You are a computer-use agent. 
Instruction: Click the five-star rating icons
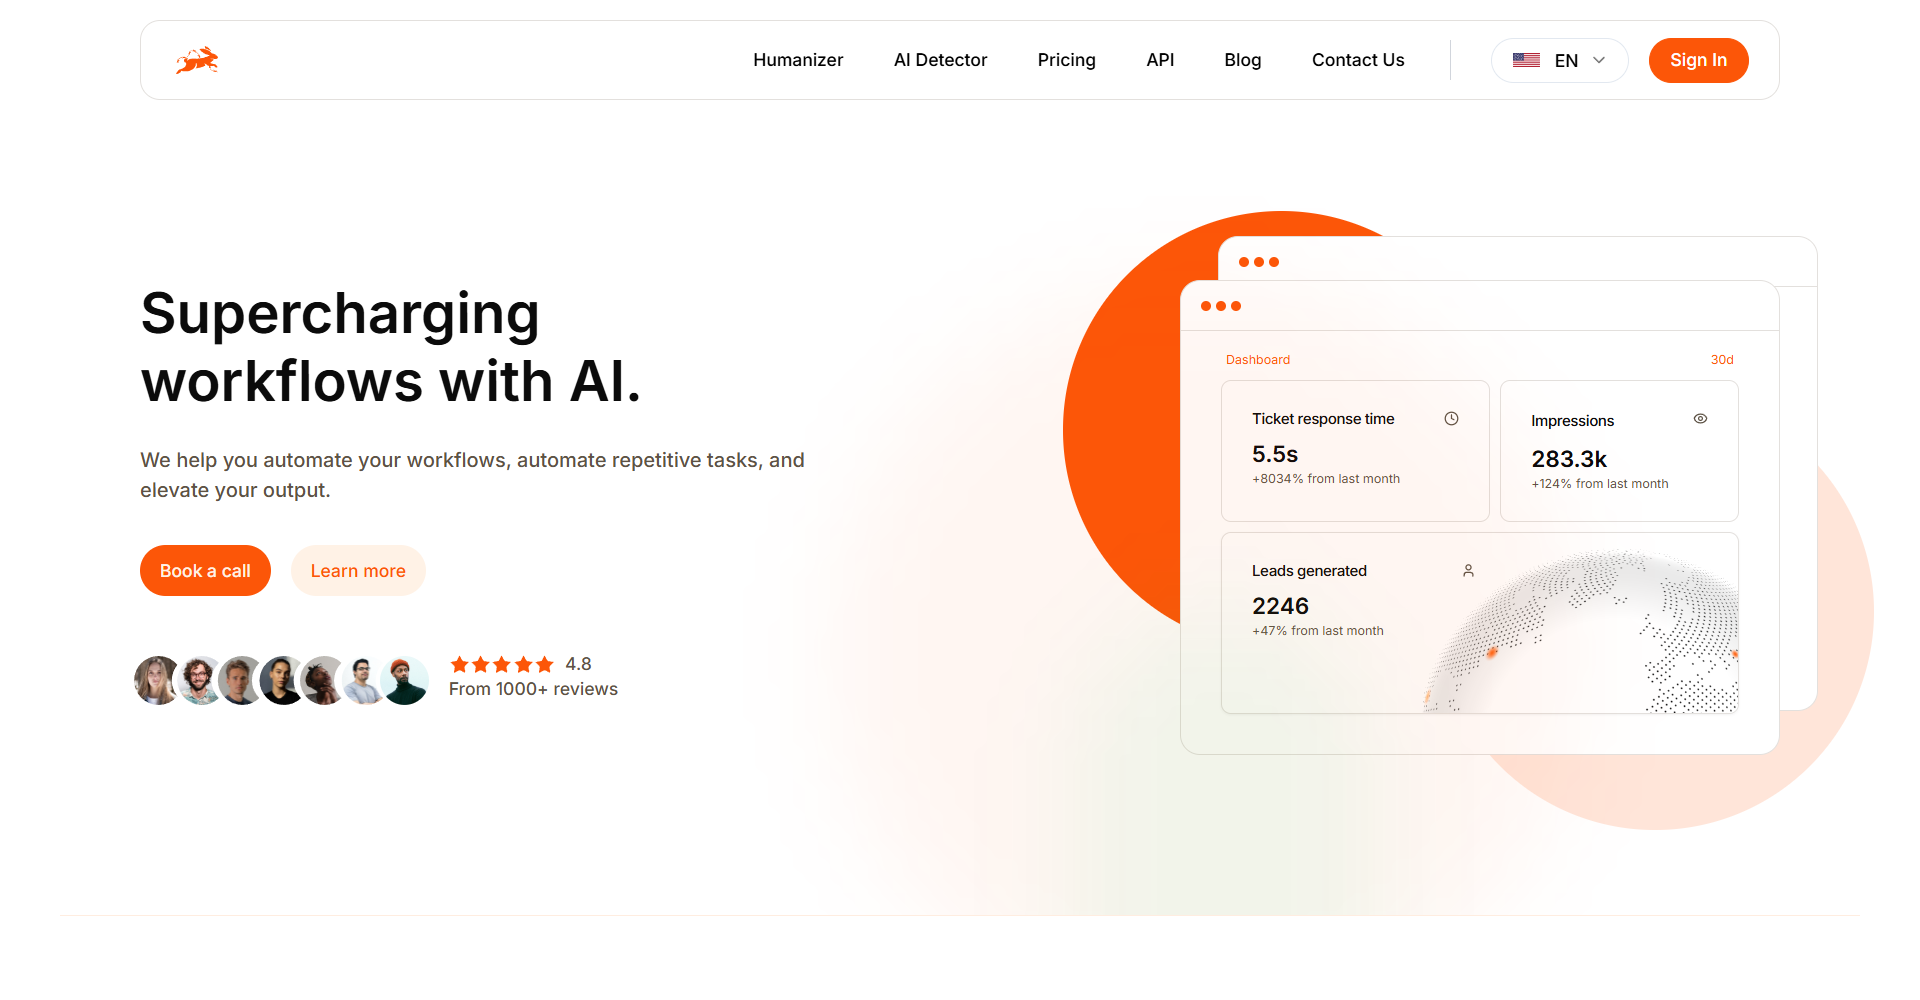(502, 664)
